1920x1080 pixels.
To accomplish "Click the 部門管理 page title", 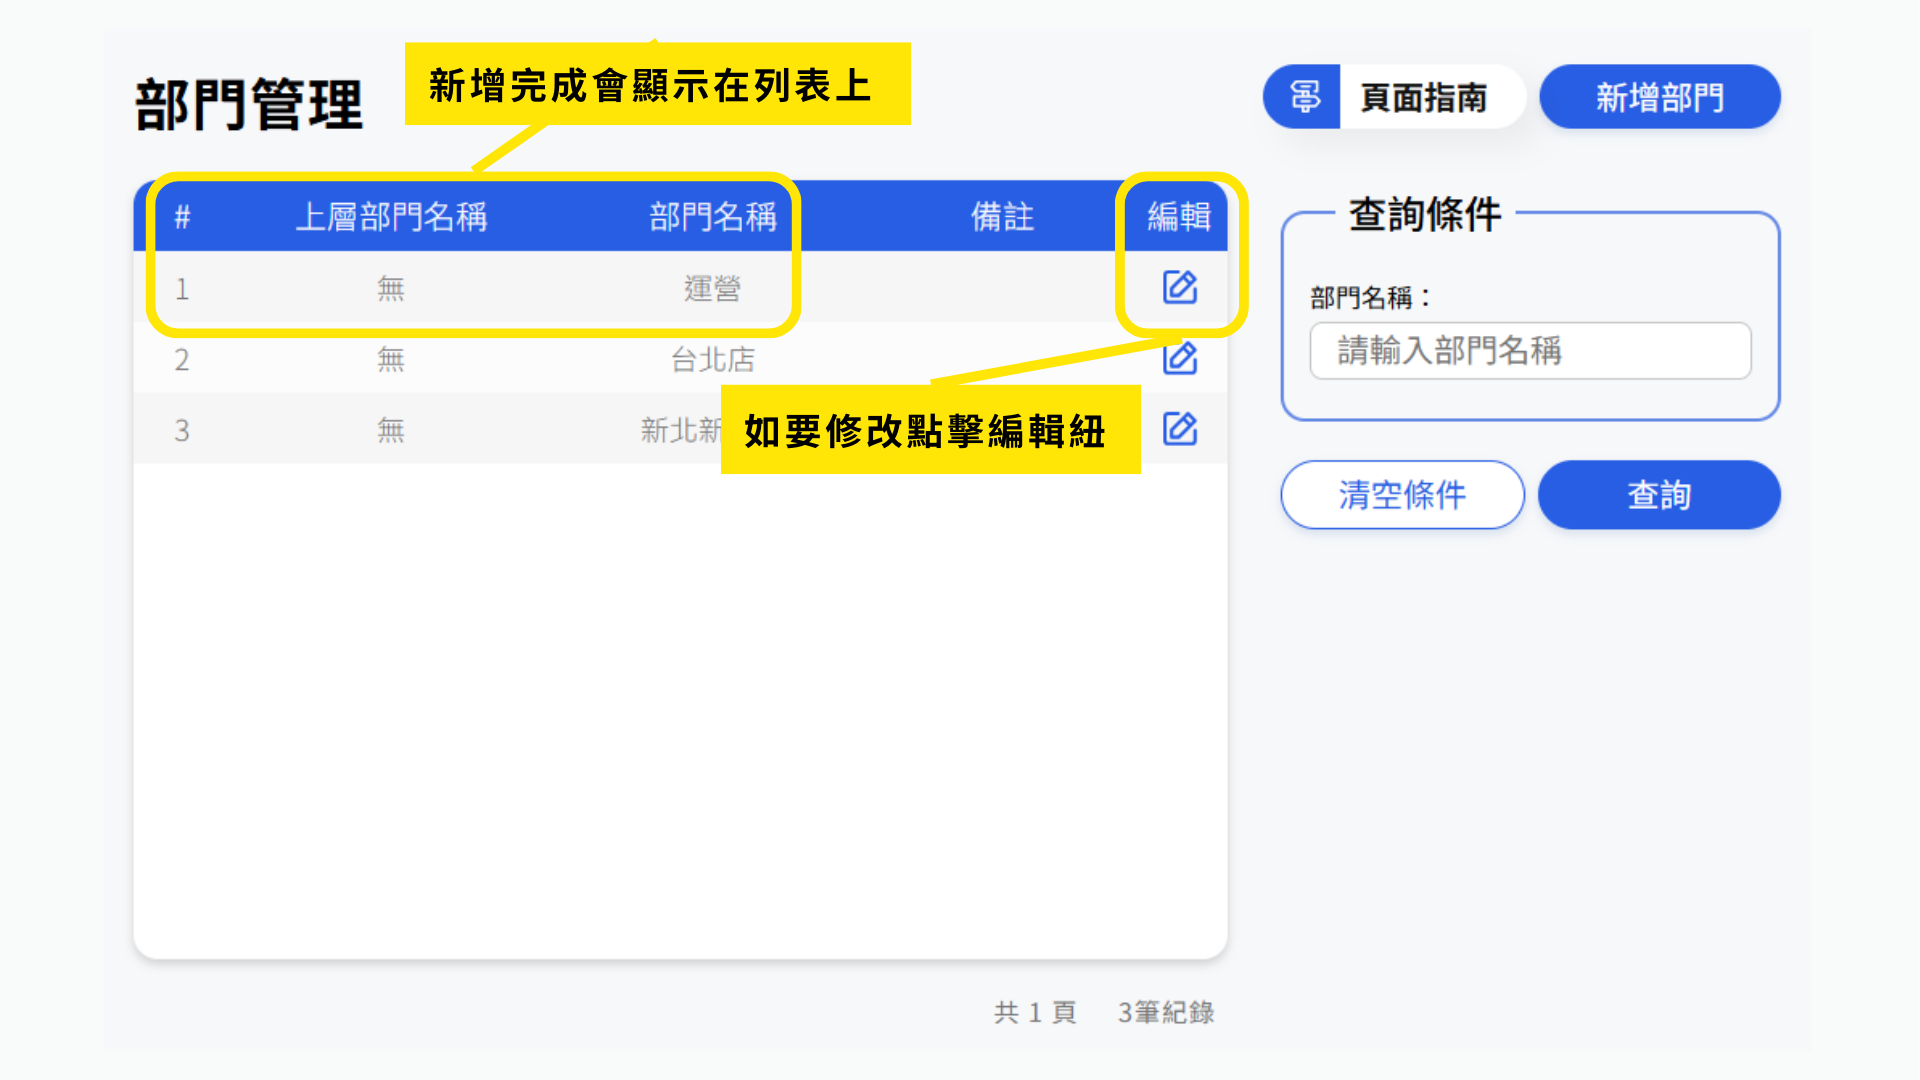I will (249, 104).
